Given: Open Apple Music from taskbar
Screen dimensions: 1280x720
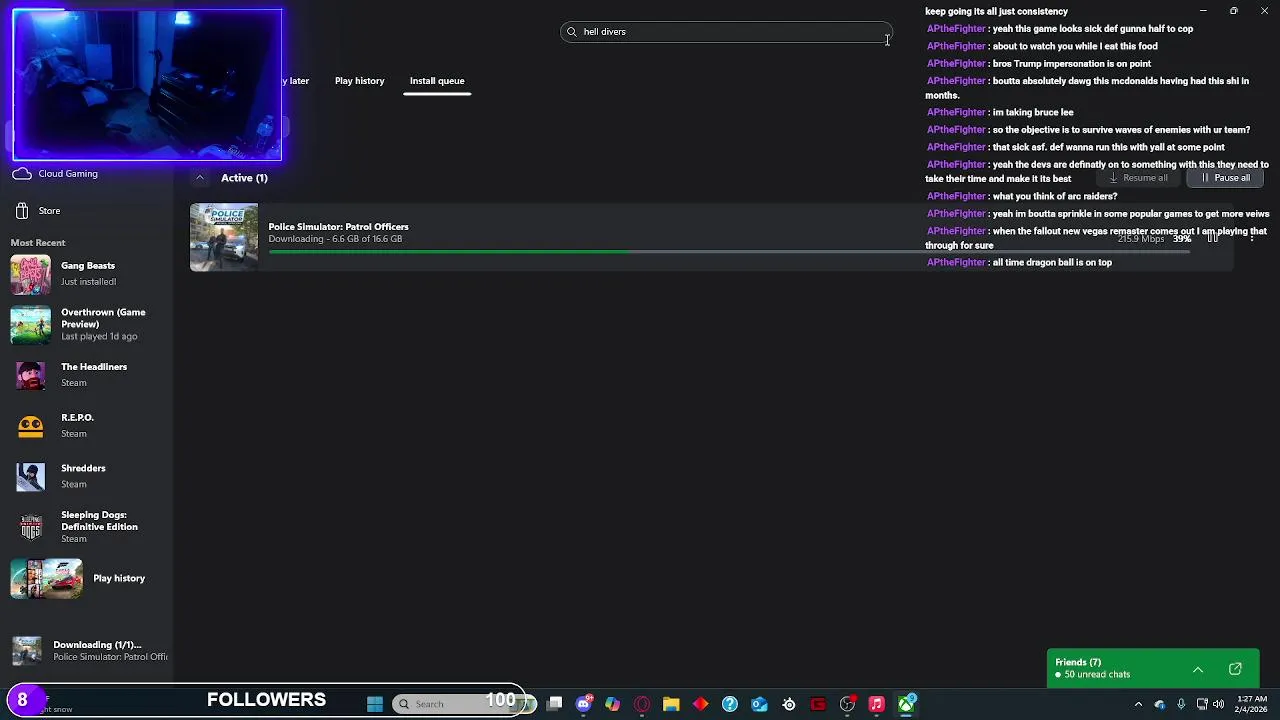Looking at the screenshot, I should coord(877,704).
